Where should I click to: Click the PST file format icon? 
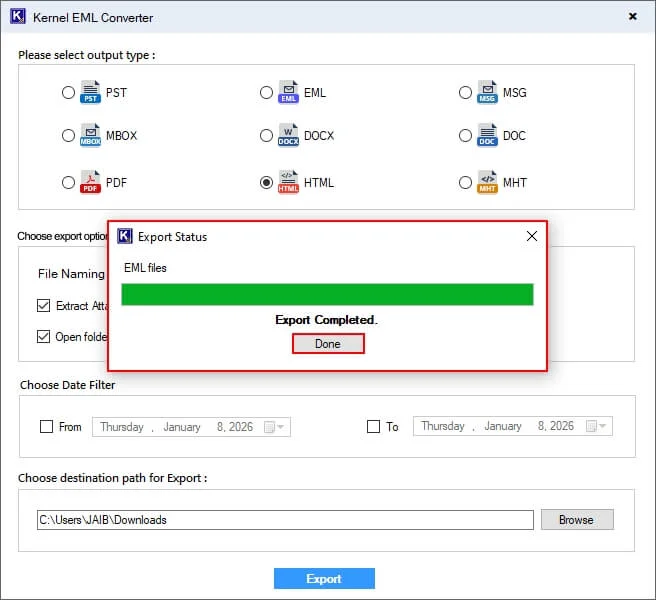tap(90, 92)
